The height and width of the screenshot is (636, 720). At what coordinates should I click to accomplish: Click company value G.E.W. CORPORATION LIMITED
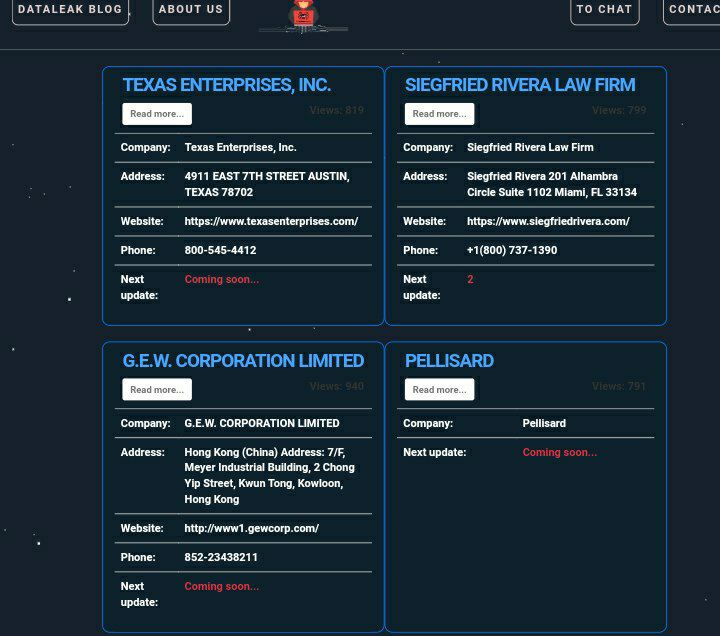point(262,423)
